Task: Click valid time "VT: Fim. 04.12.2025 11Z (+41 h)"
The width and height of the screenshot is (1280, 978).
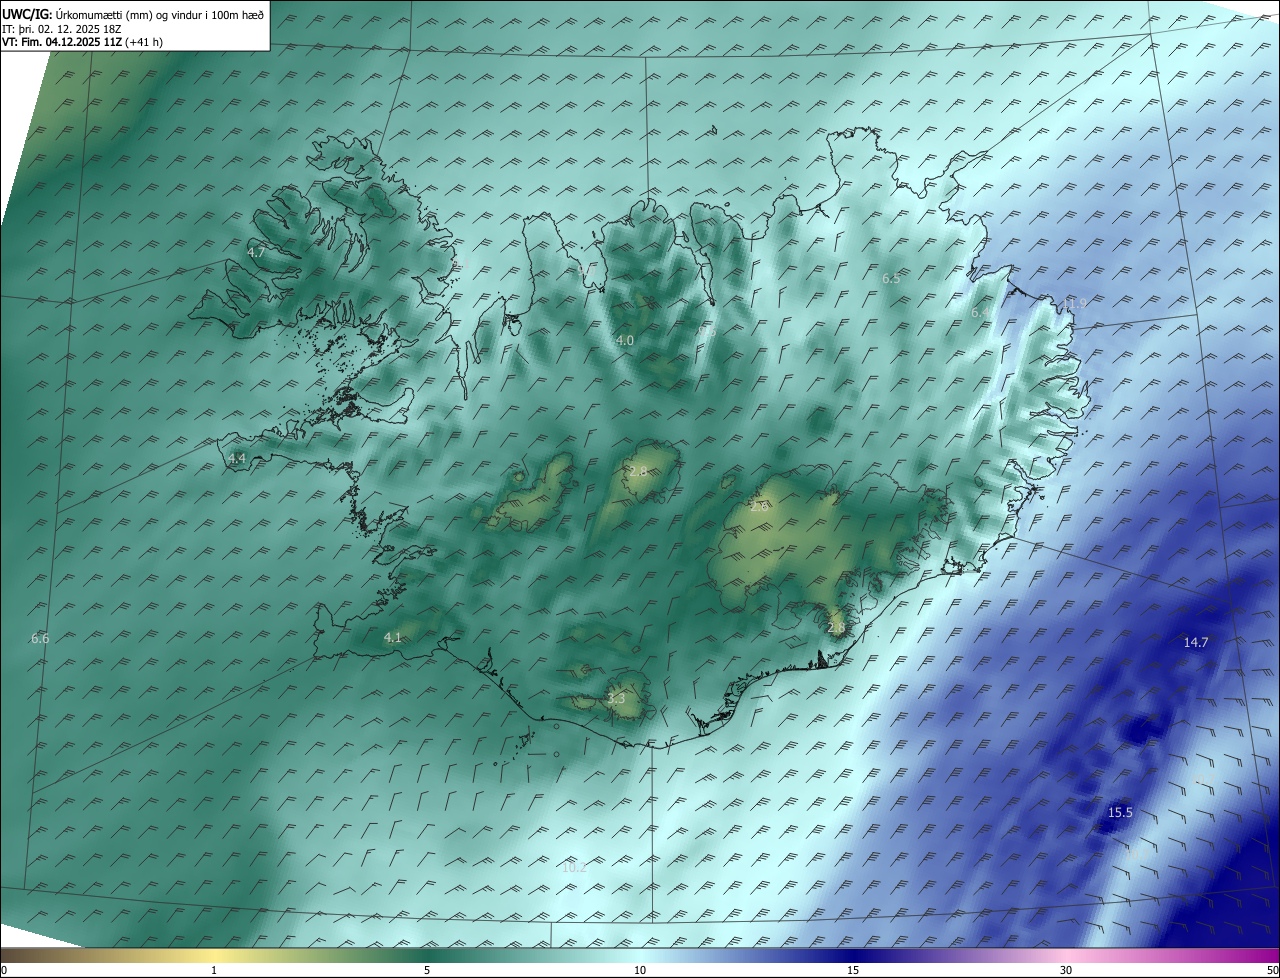Action: coord(83,42)
